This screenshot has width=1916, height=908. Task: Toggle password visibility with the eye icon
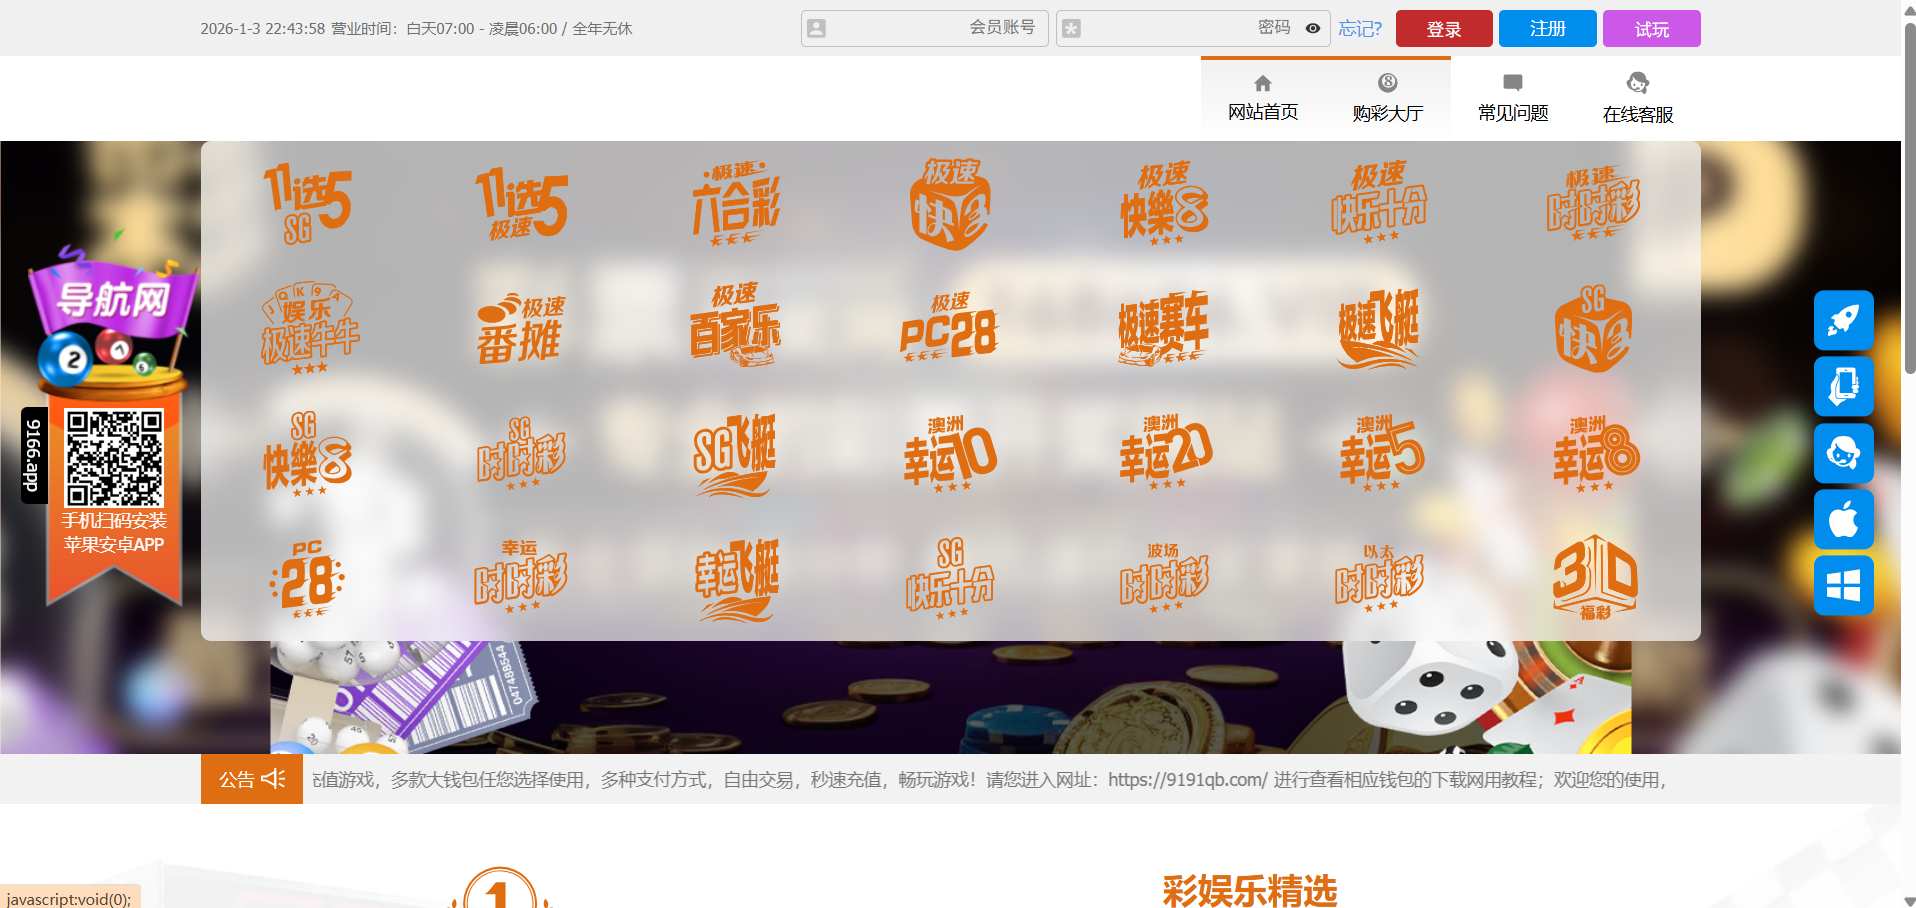tap(1312, 28)
